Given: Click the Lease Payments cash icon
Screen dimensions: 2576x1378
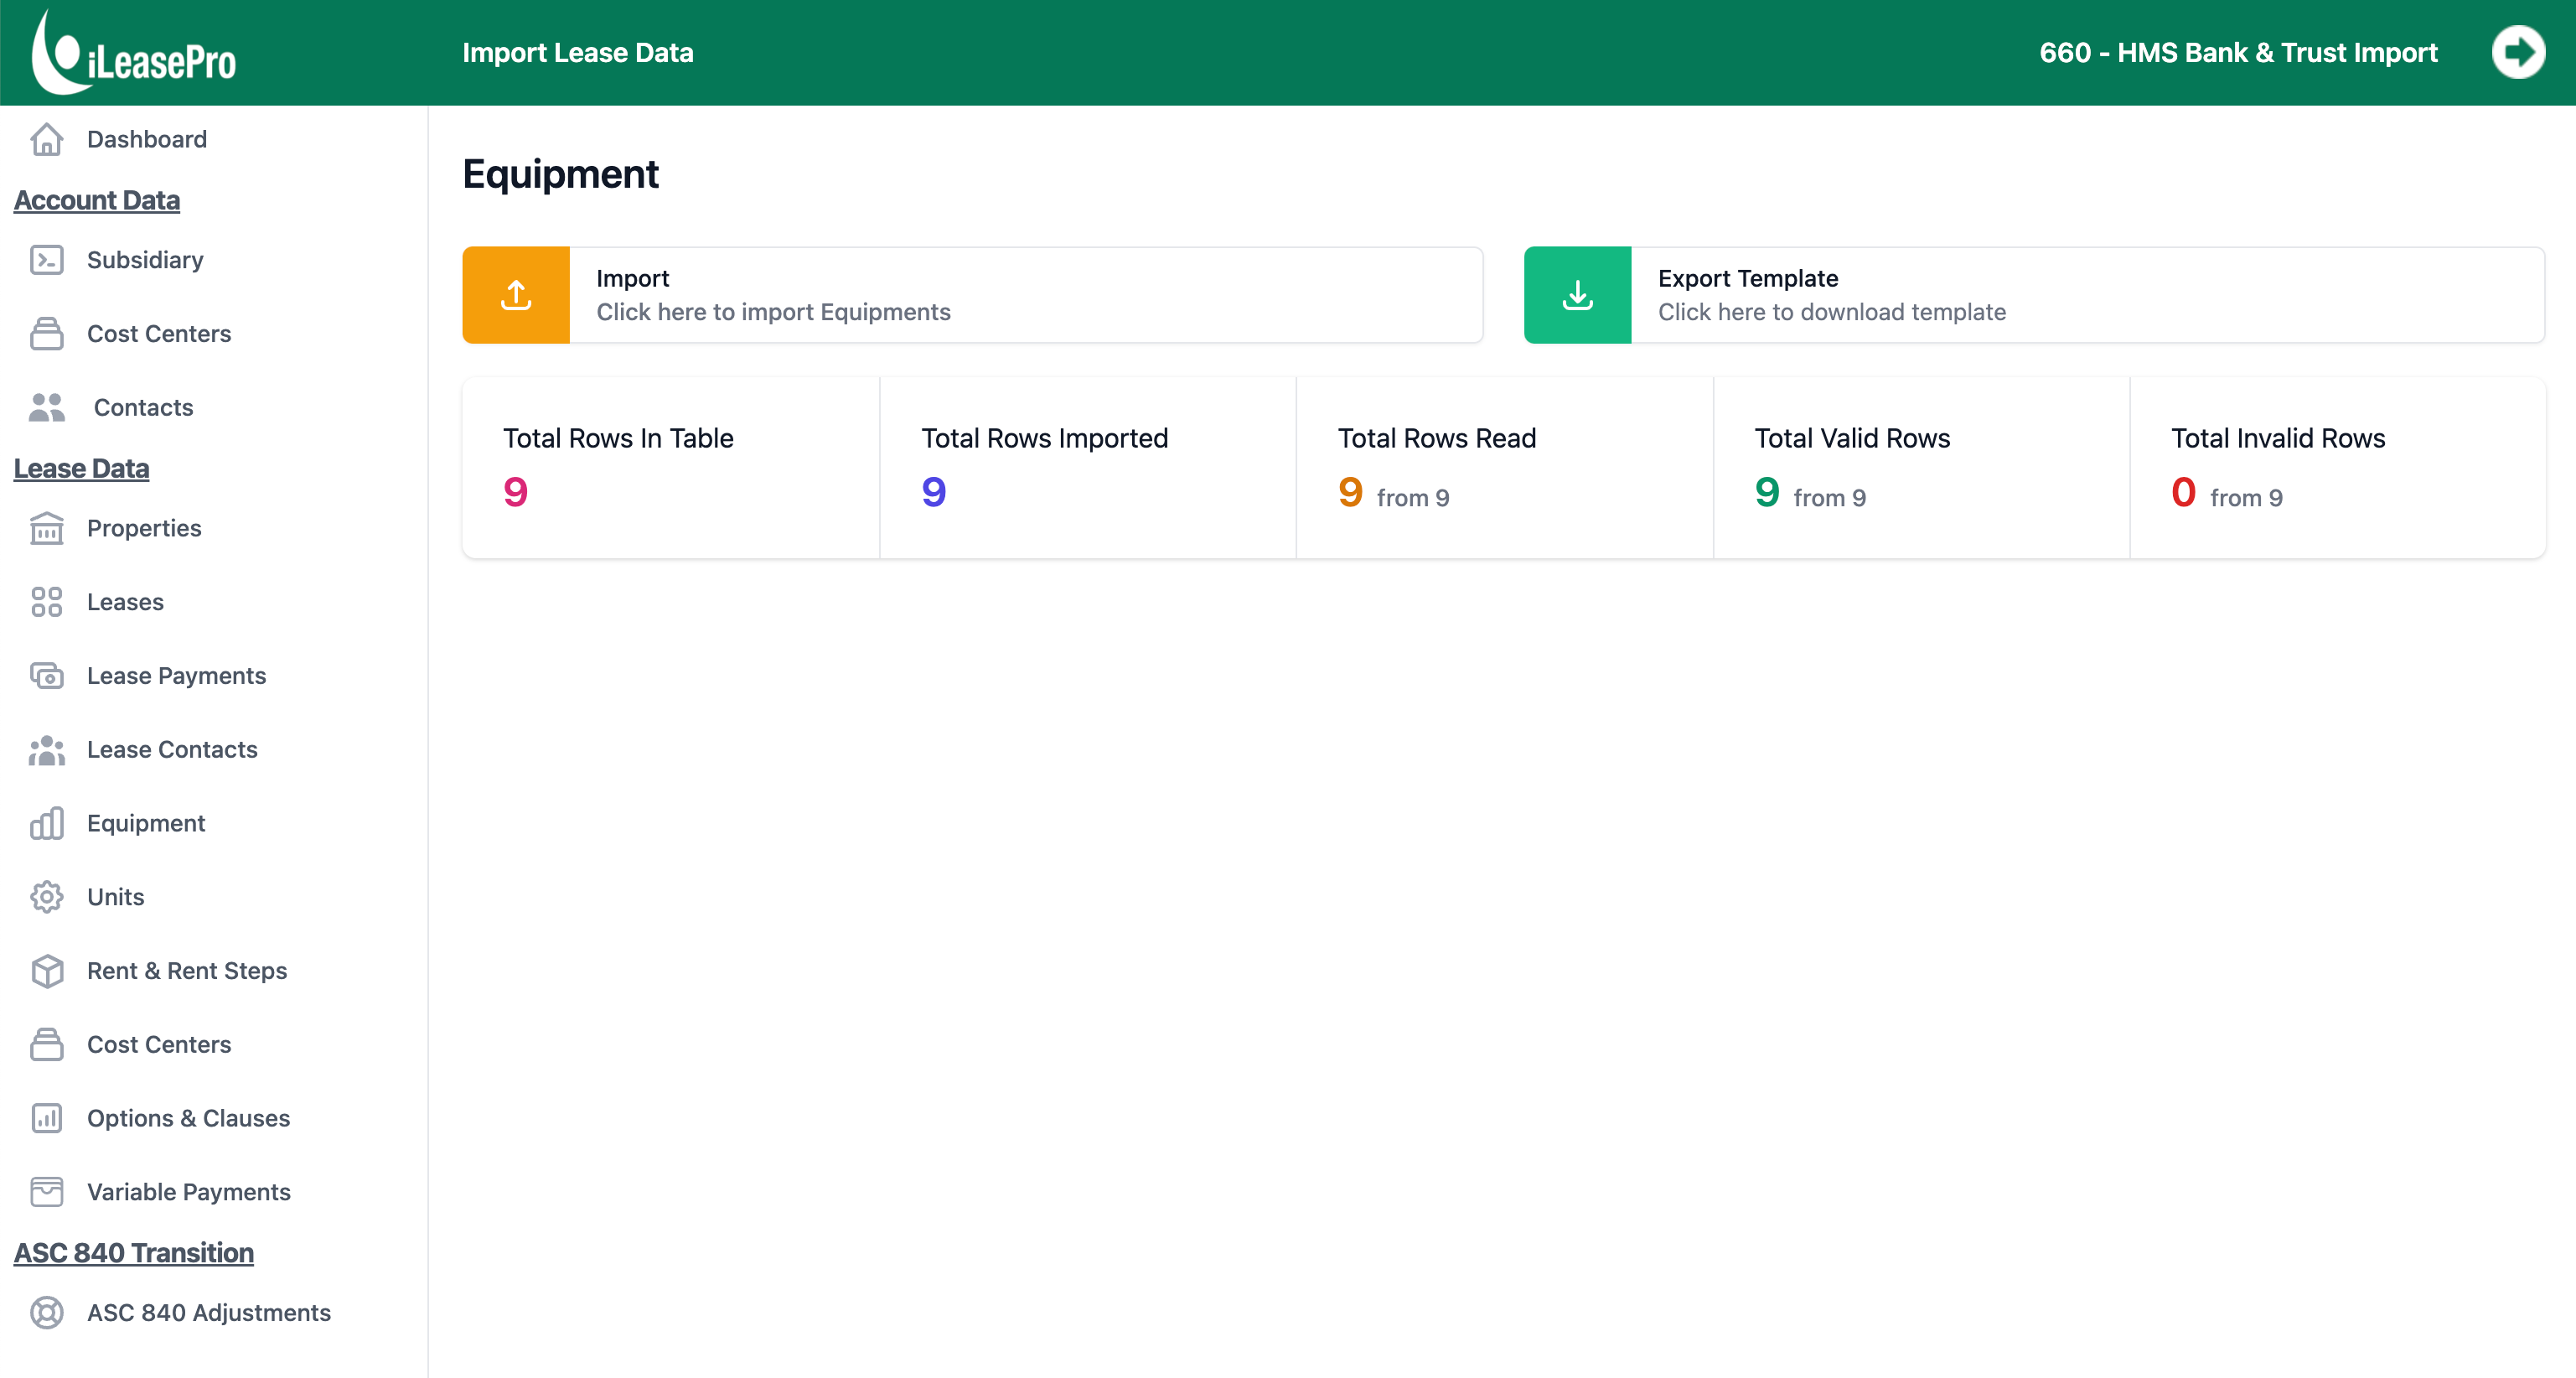Looking at the screenshot, I should point(46,676).
